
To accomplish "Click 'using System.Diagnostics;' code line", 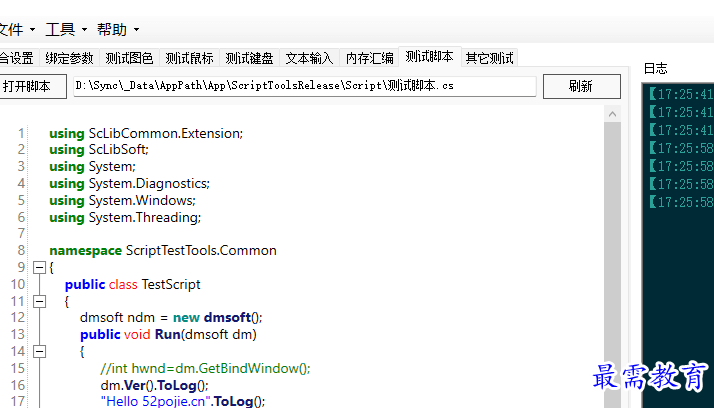I will click(129, 184).
